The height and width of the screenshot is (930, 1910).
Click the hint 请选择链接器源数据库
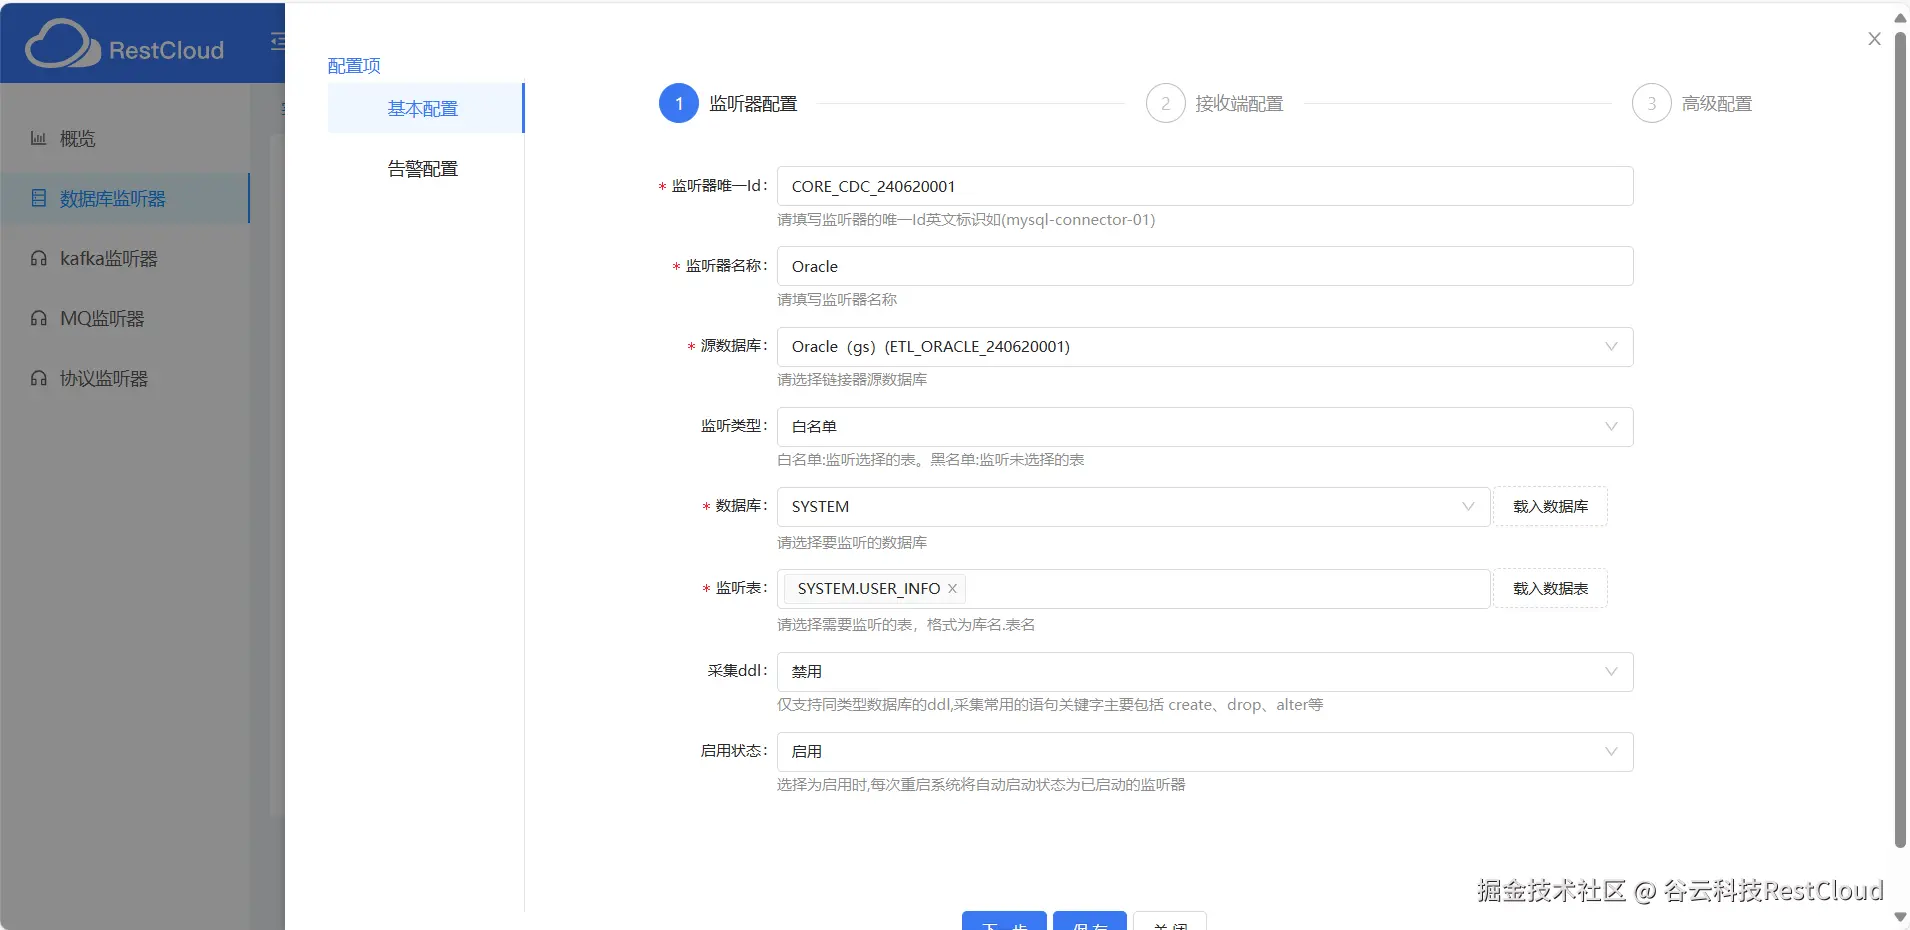tap(852, 380)
